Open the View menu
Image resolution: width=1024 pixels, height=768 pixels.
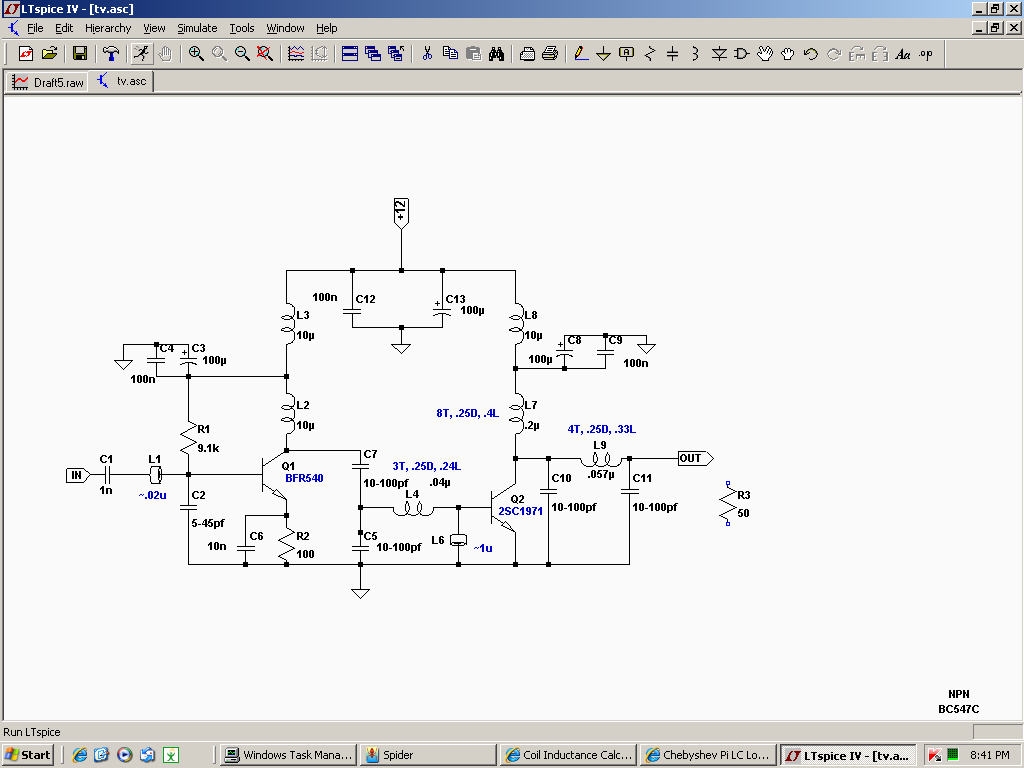[x=154, y=28]
